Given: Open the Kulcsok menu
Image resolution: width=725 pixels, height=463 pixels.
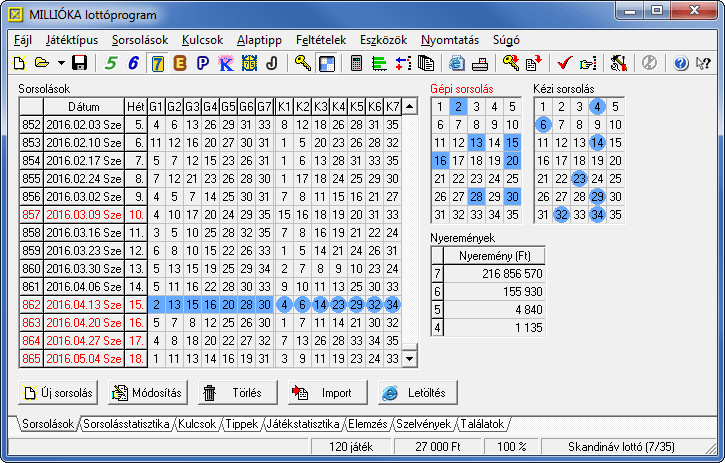Looking at the screenshot, I should point(203,40).
